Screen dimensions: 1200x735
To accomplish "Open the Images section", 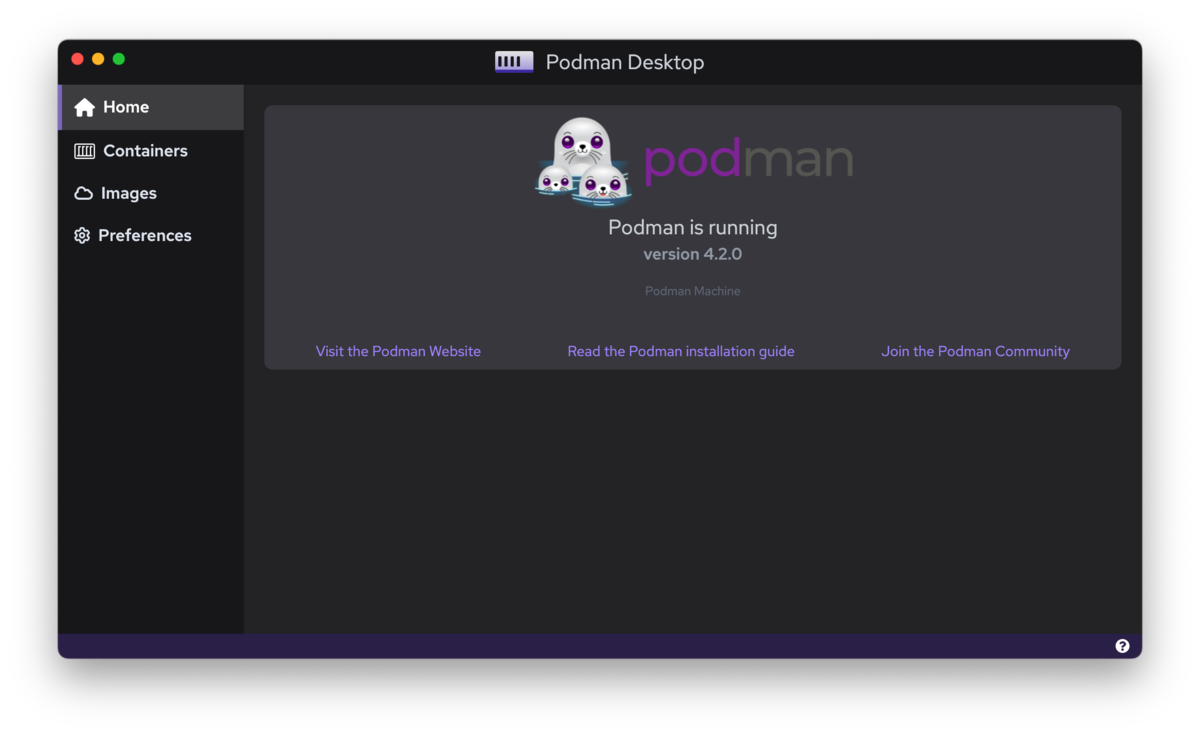I will [x=128, y=193].
